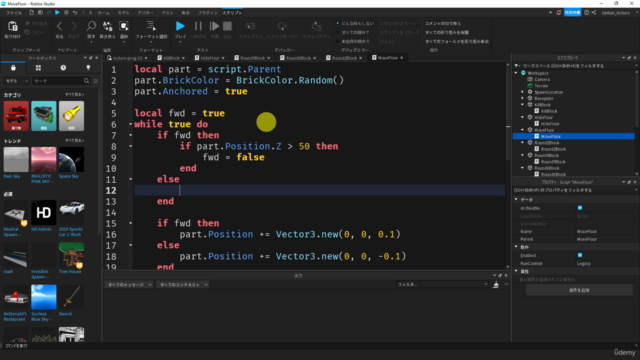640x360 pixels.
Task: Switch to the KillBlock script tab
Action: 171,58
